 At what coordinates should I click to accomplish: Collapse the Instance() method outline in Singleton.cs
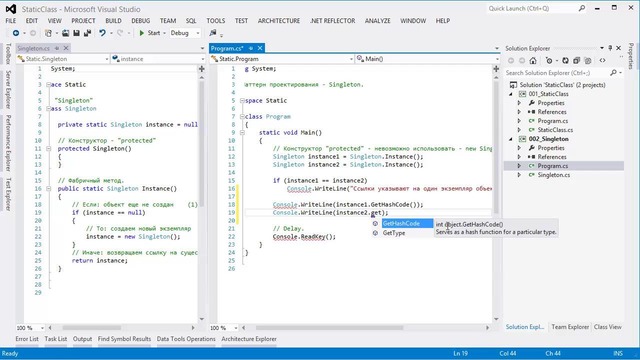(x=48, y=189)
